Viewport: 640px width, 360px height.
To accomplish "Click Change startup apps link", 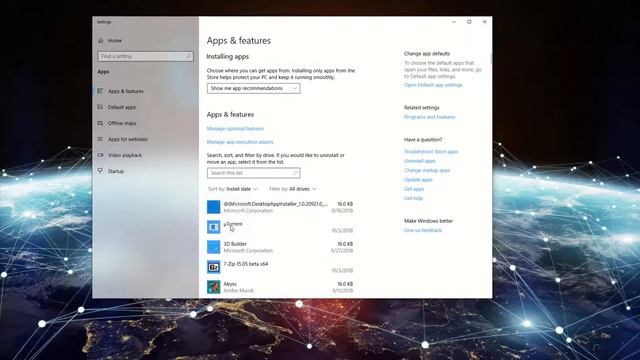I will pyautogui.click(x=427, y=170).
